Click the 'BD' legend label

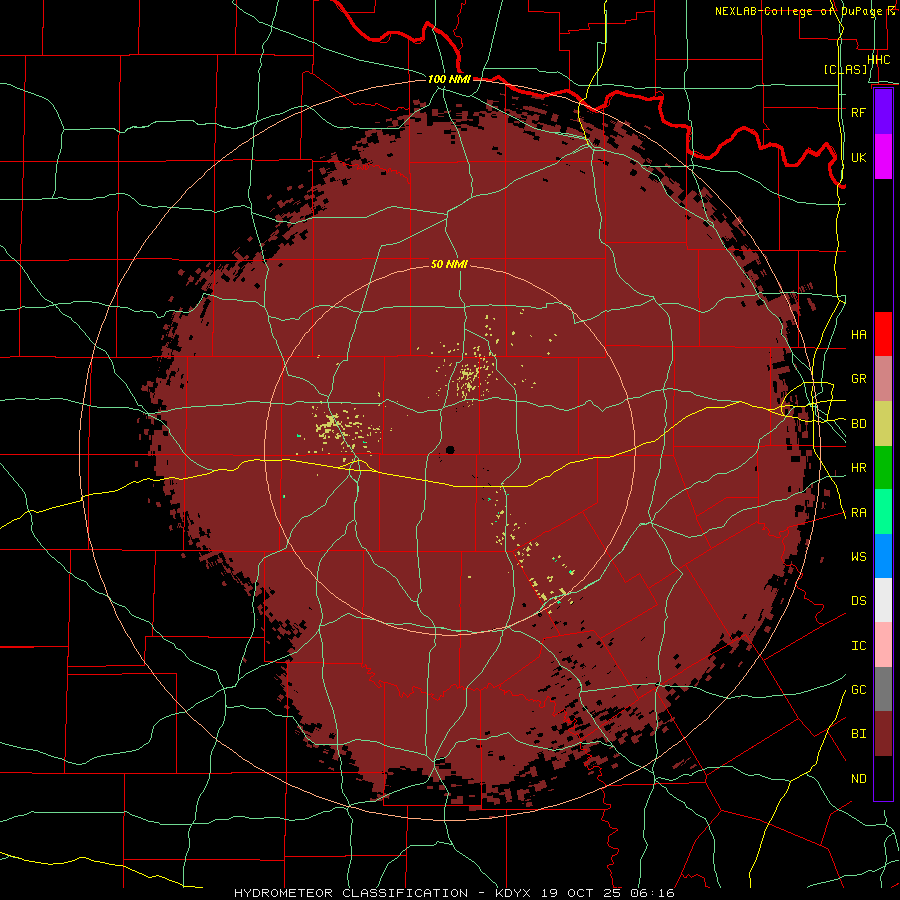tap(858, 424)
